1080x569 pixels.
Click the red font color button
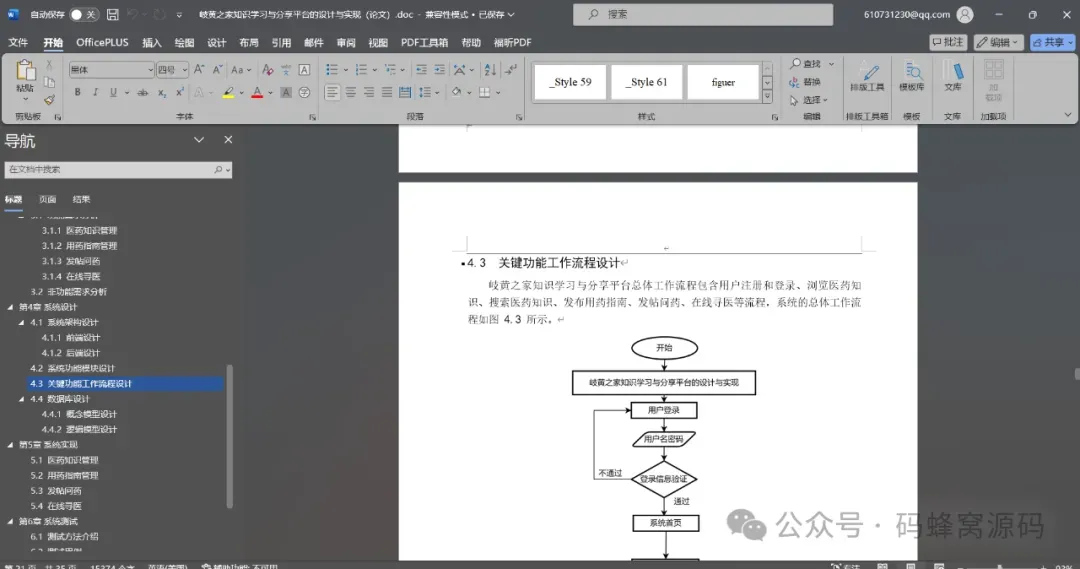pos(257,92)
